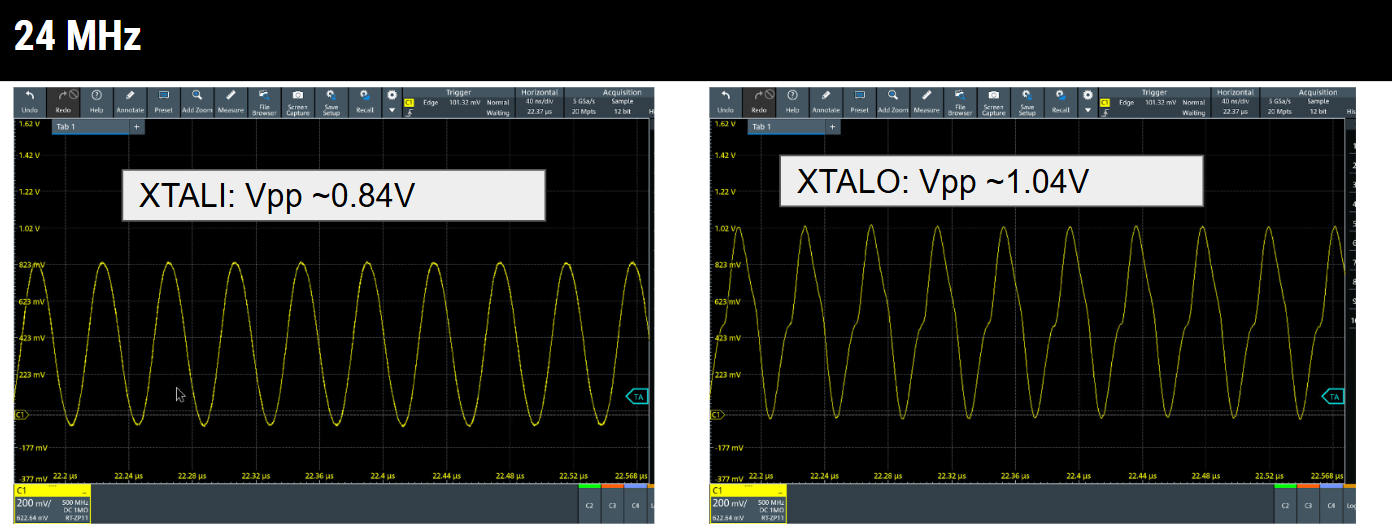This screenshot has height=532, width=1392.
Task: Click acquisition mode Sample in XTALO scope
Action: [x=1318, y=103]
